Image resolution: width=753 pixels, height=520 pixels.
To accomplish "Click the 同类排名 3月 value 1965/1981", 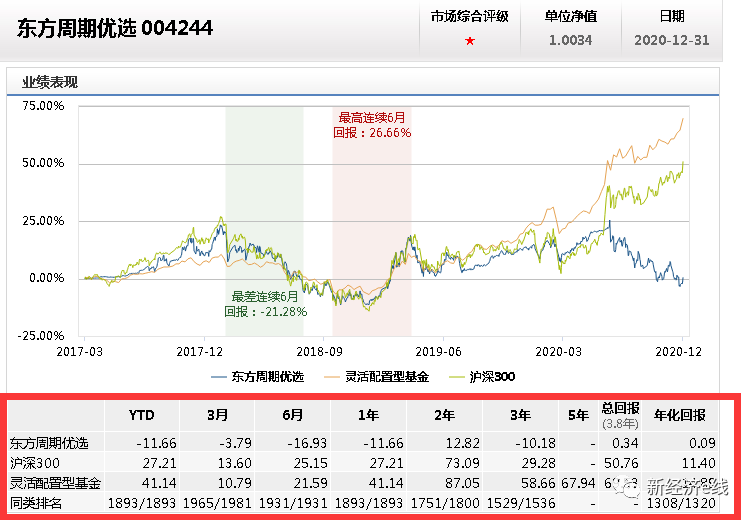I will pyautogui.click(x=218, y=503).
